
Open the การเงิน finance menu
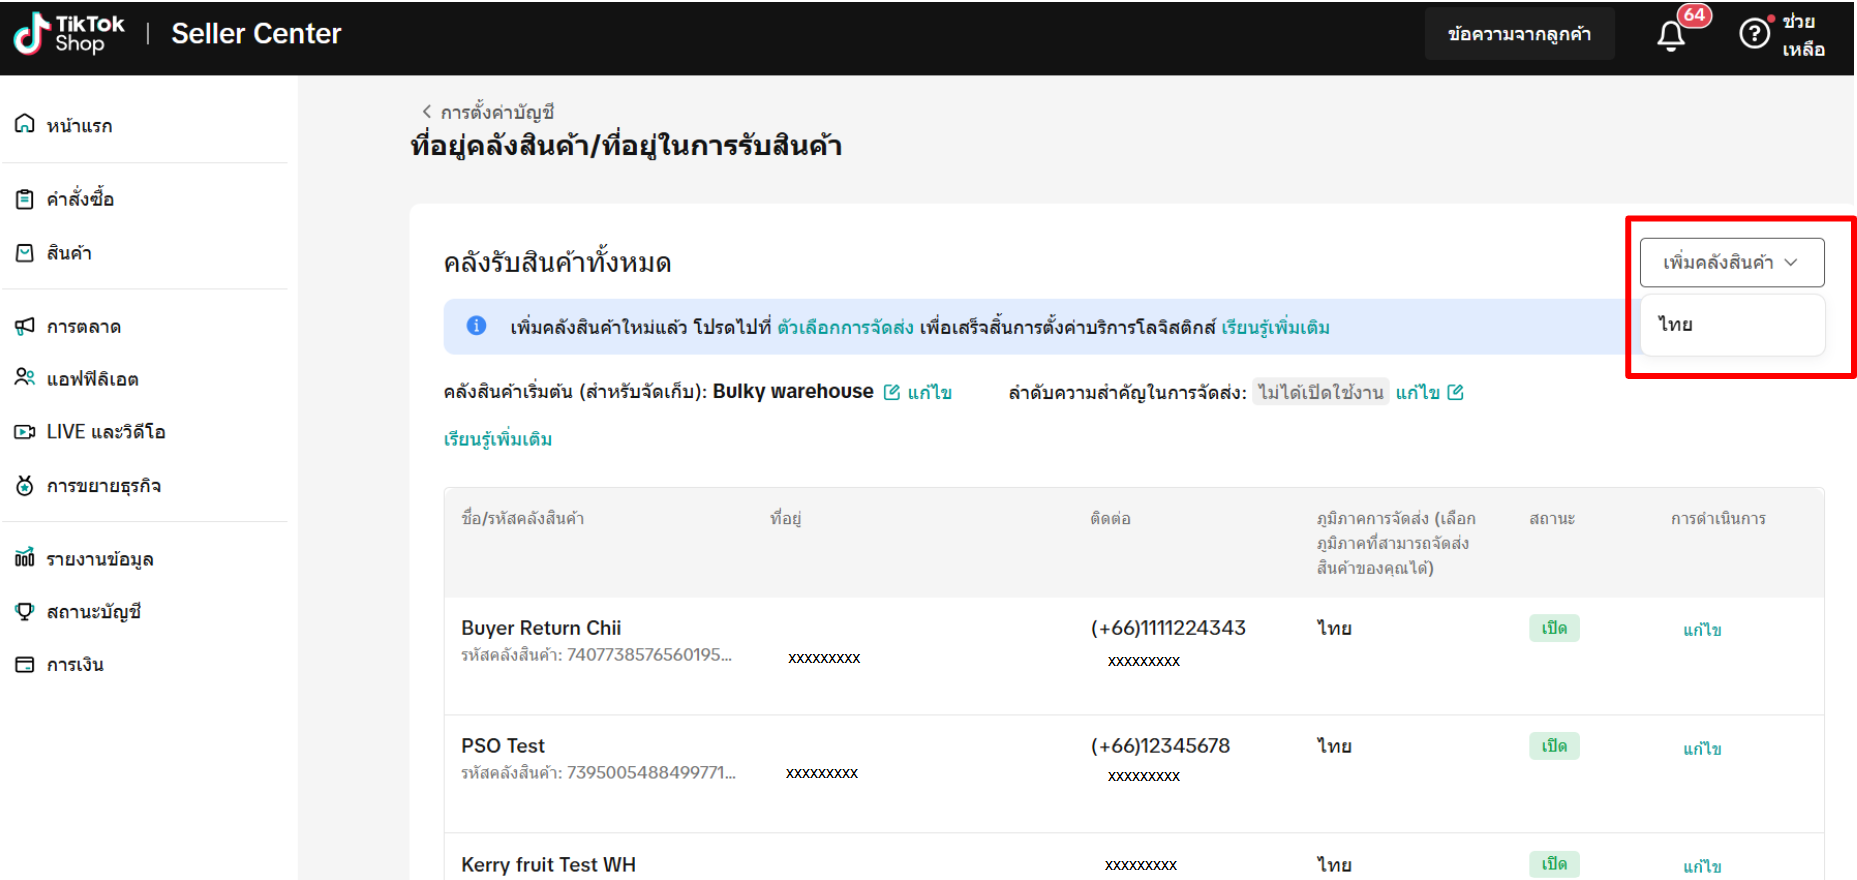(x=74, y=664)
